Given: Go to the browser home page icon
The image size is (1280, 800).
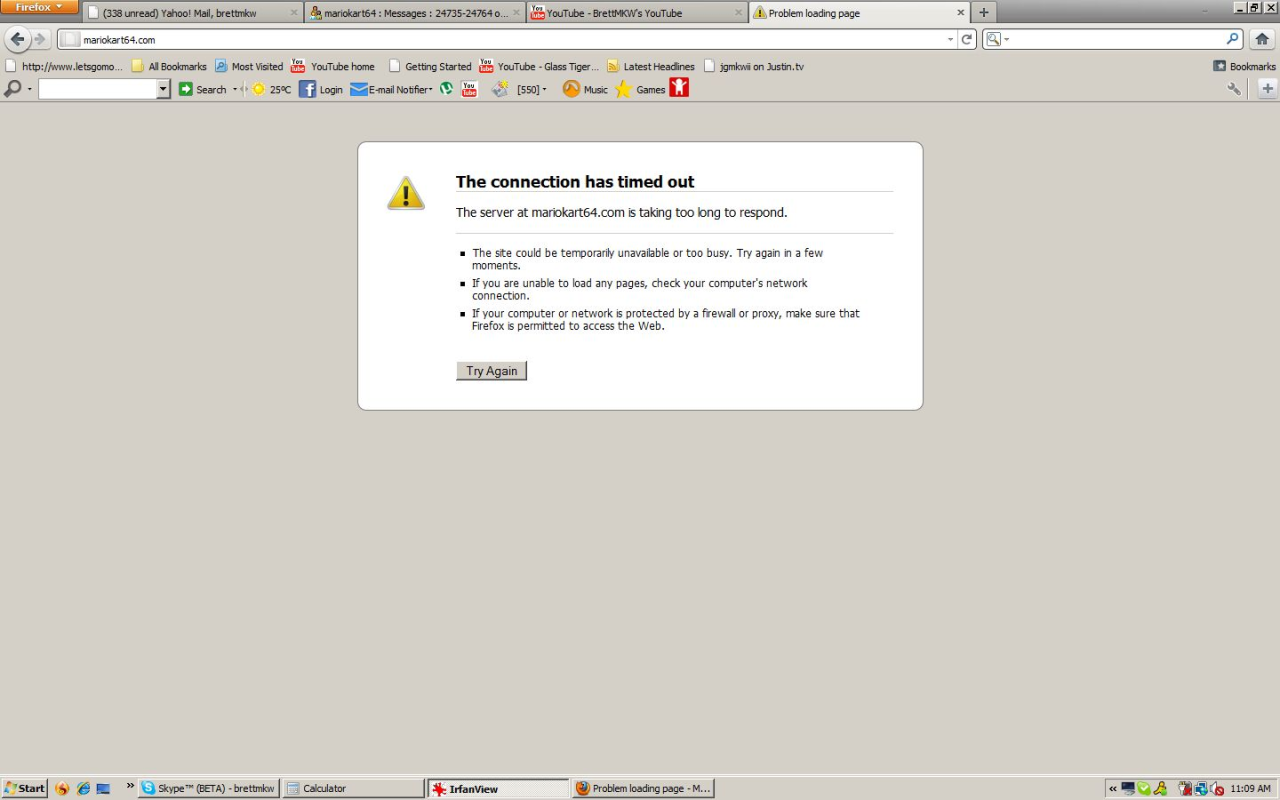Looking at the screenshot, I should click(1262, 39).
